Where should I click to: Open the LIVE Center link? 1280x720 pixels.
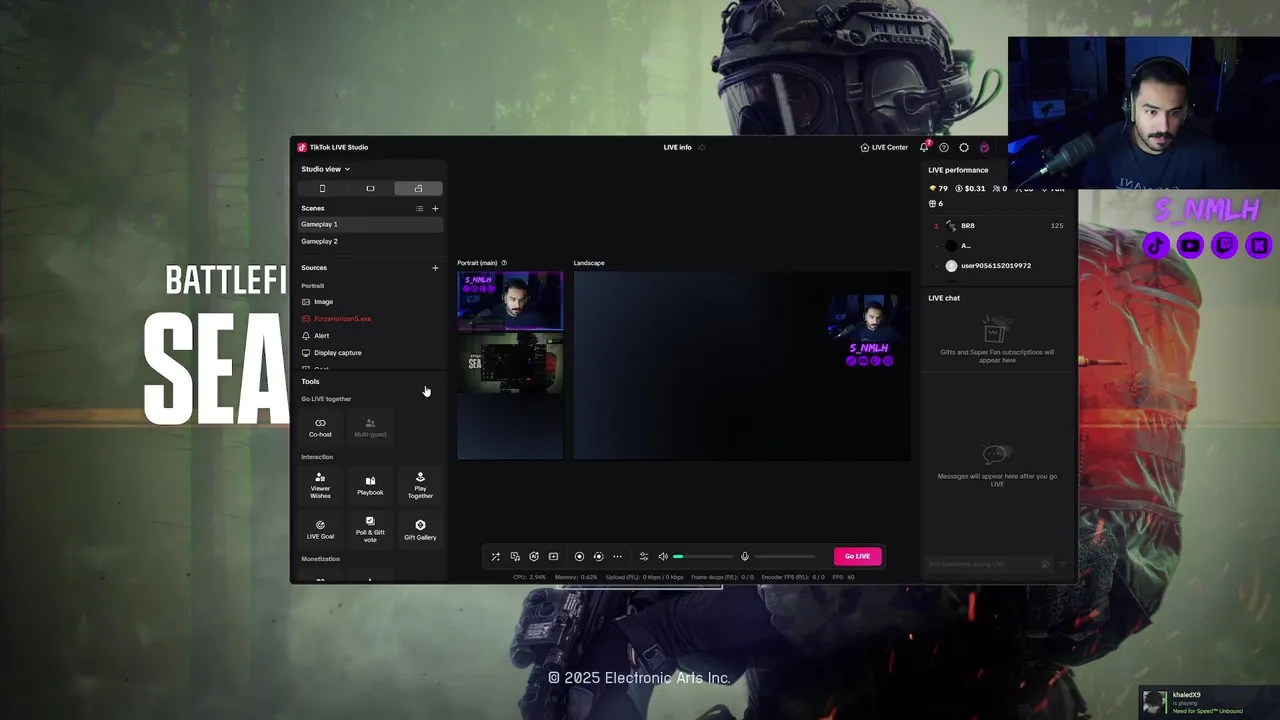tap(884, 147)
